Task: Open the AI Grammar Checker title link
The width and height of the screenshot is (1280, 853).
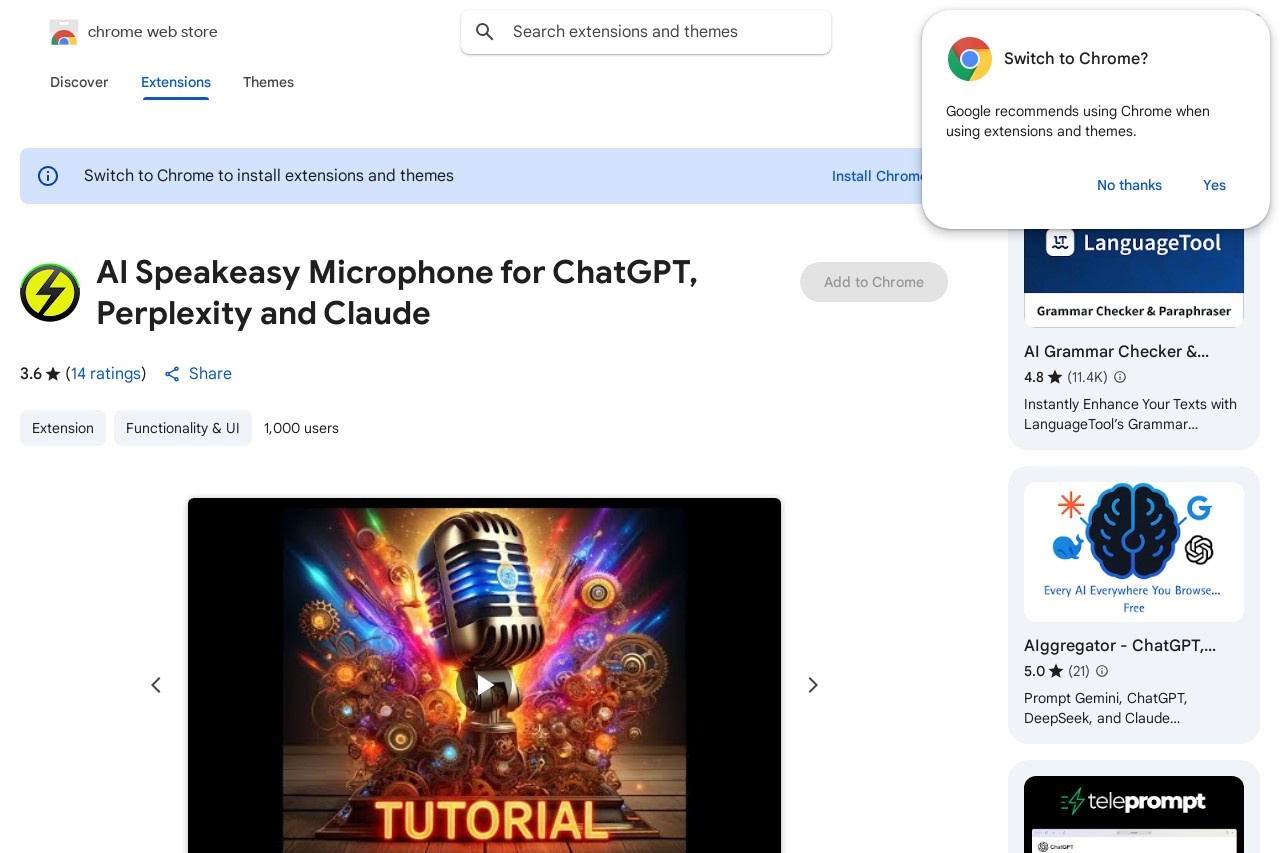Action: (x=1116, y=352)
